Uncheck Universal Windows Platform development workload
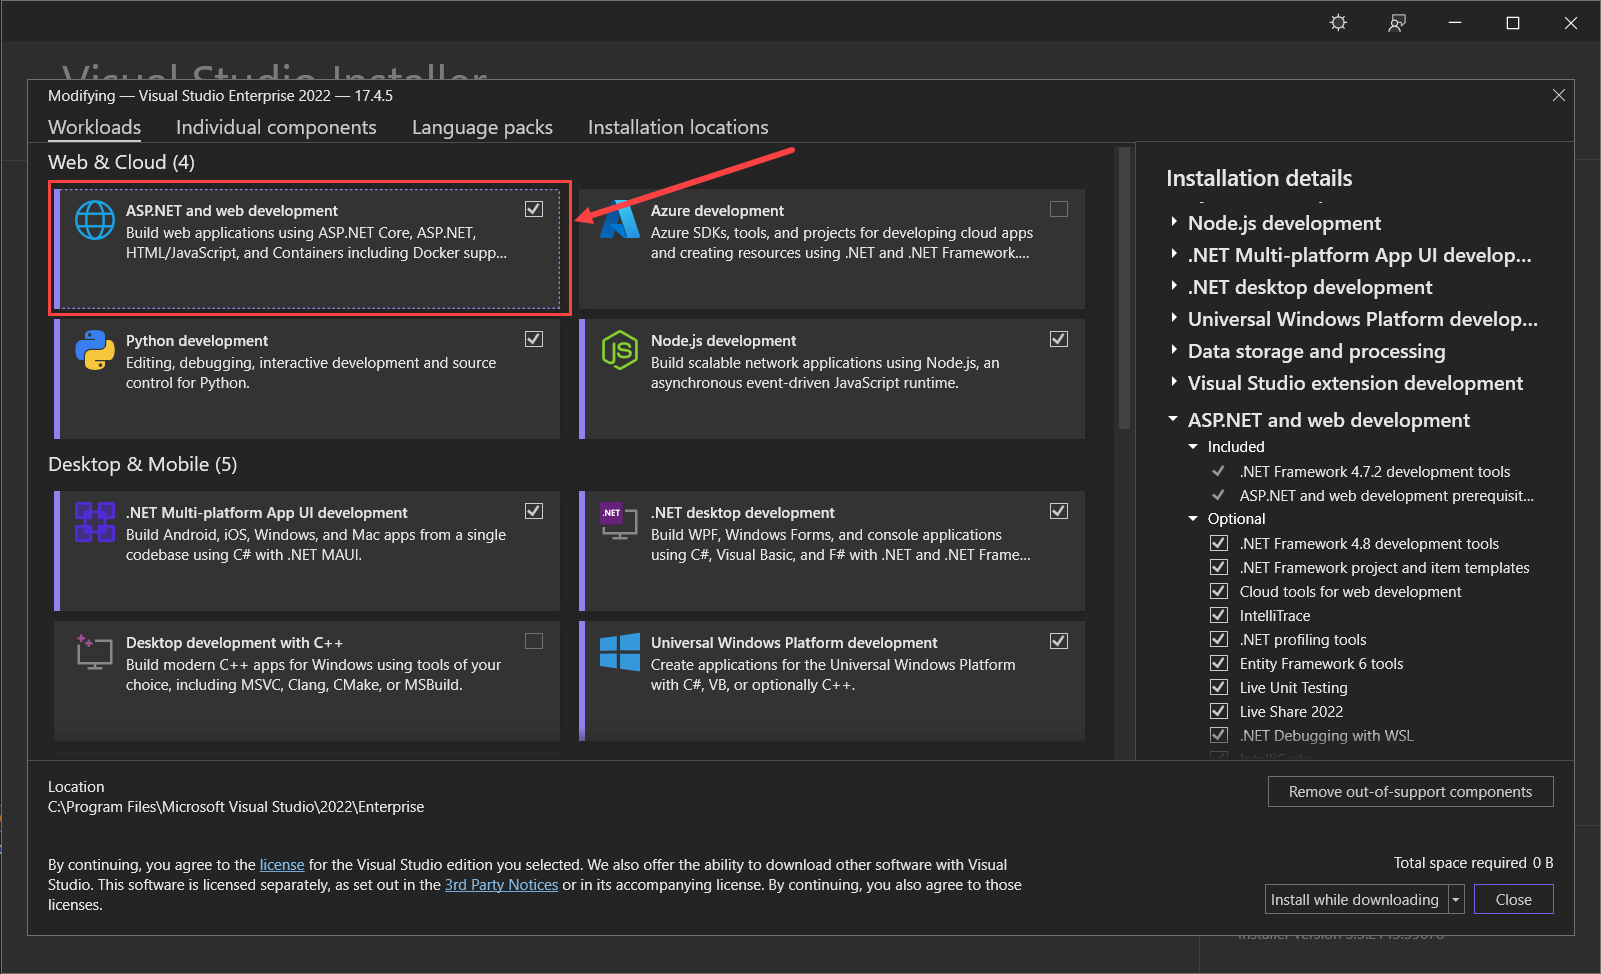 (1059, 641)
